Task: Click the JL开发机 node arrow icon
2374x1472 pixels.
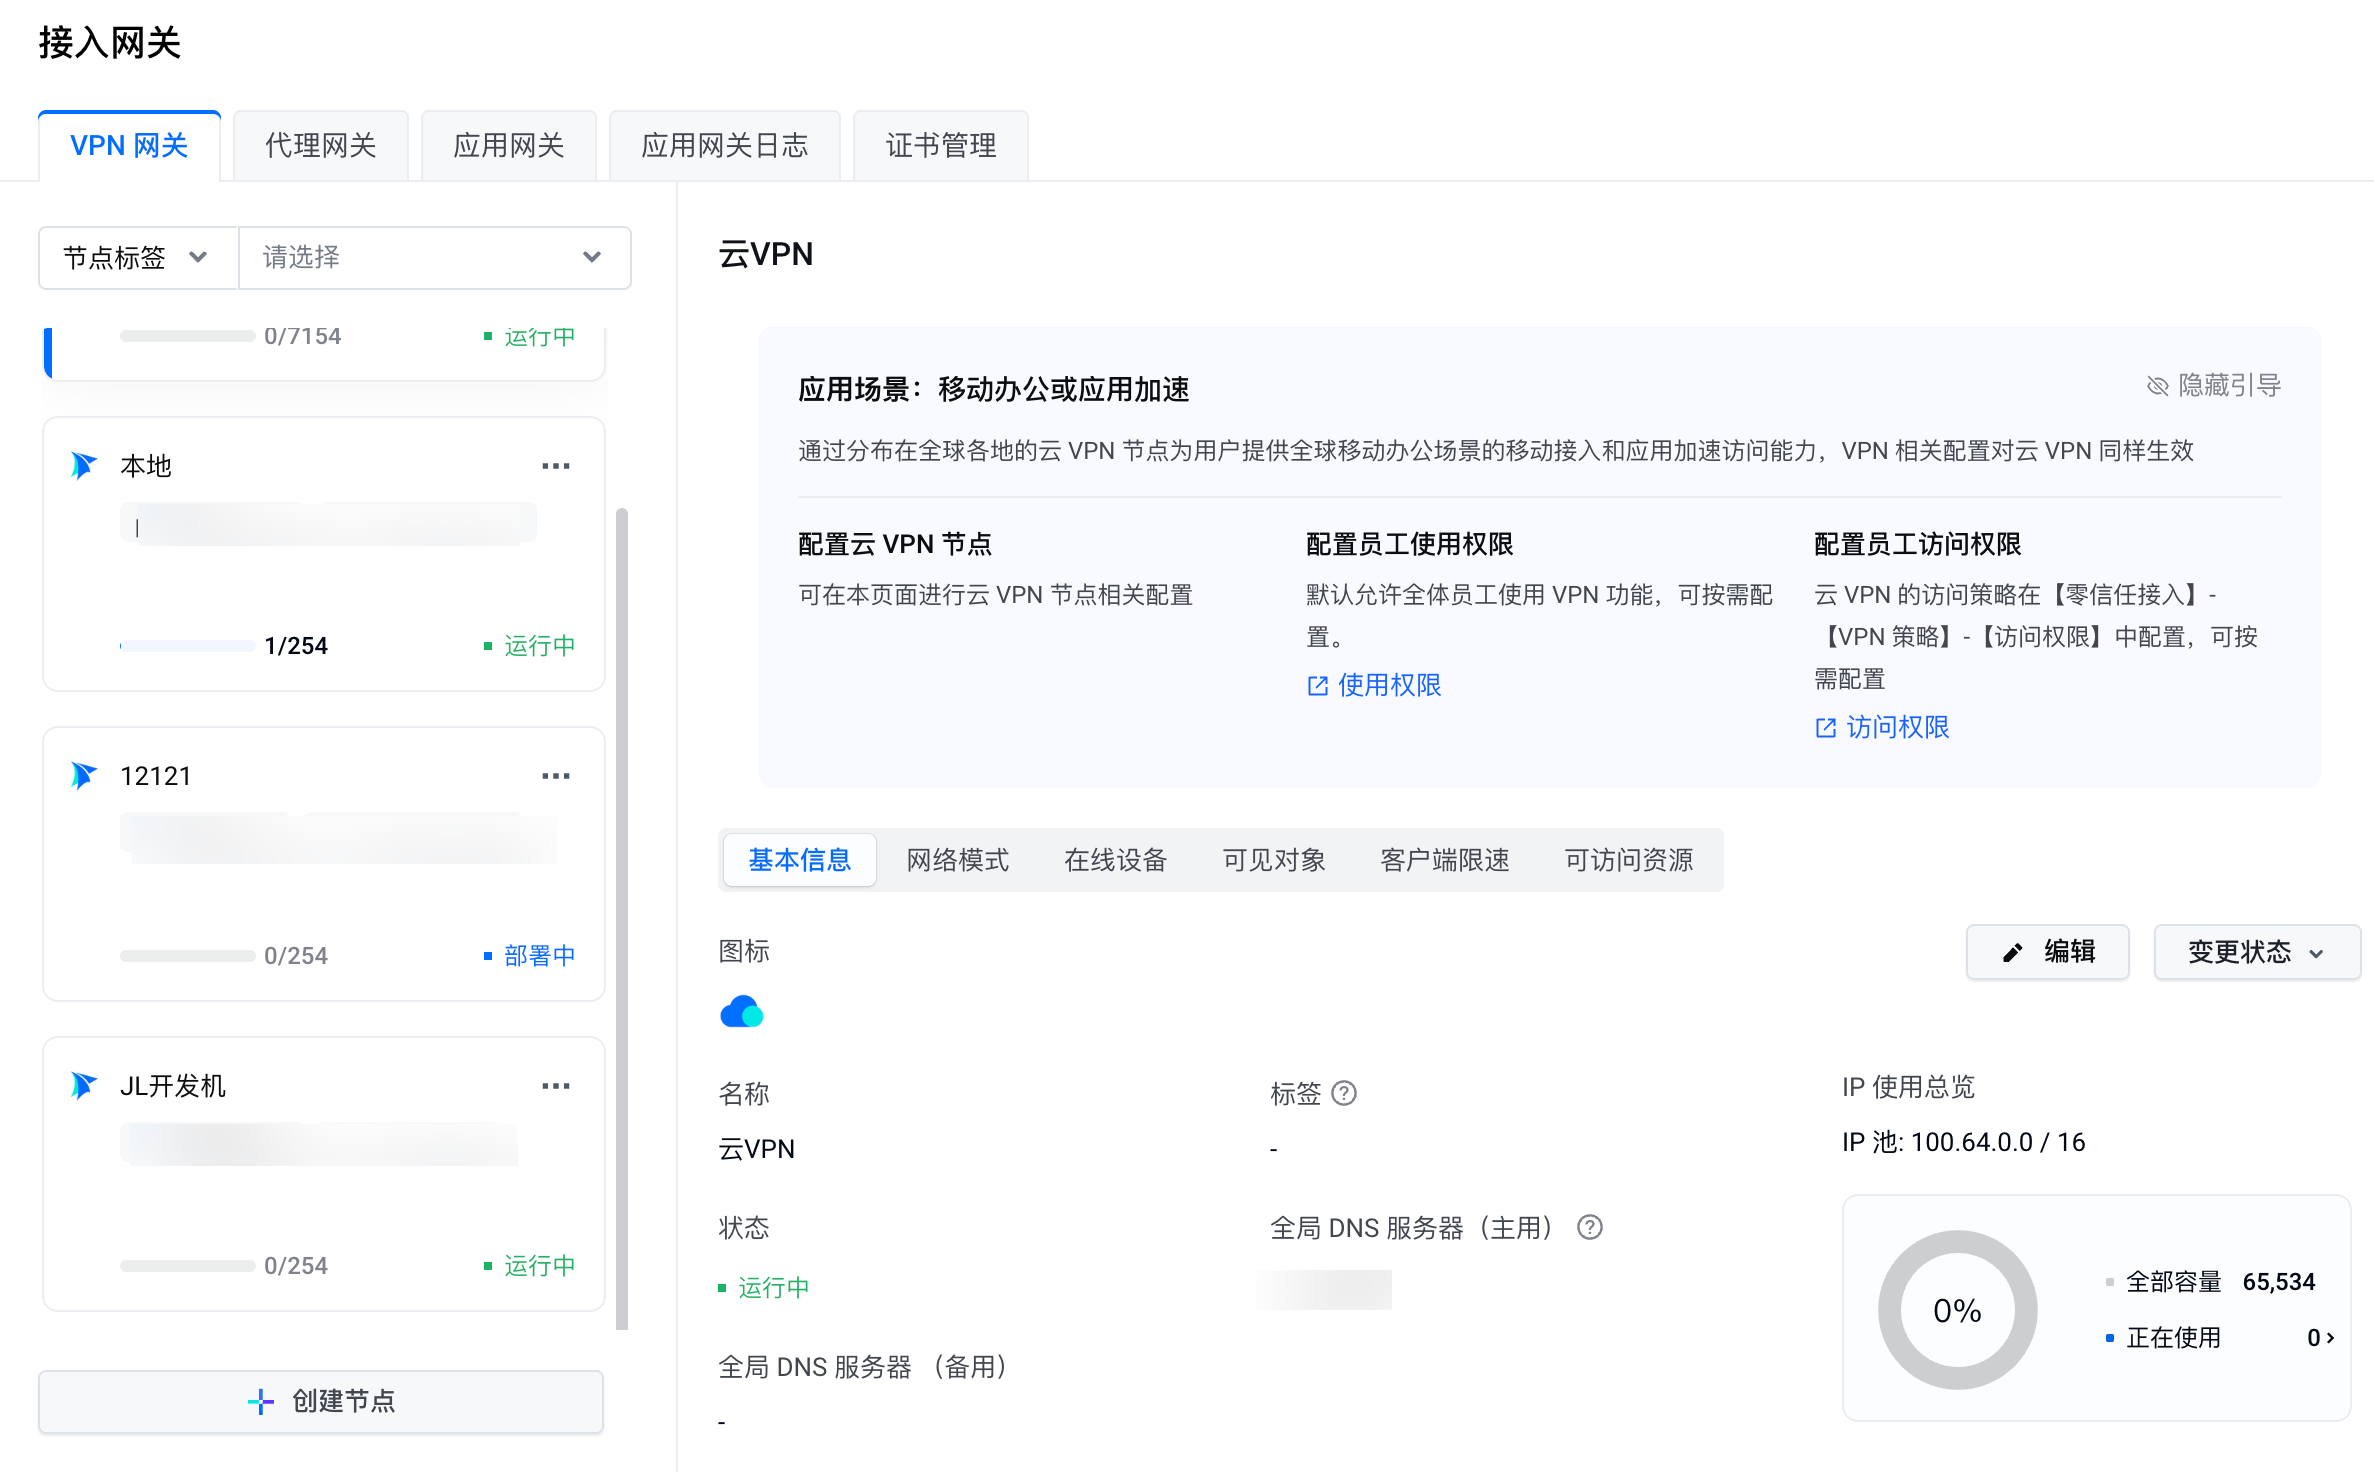Action: pos(84,1086)
